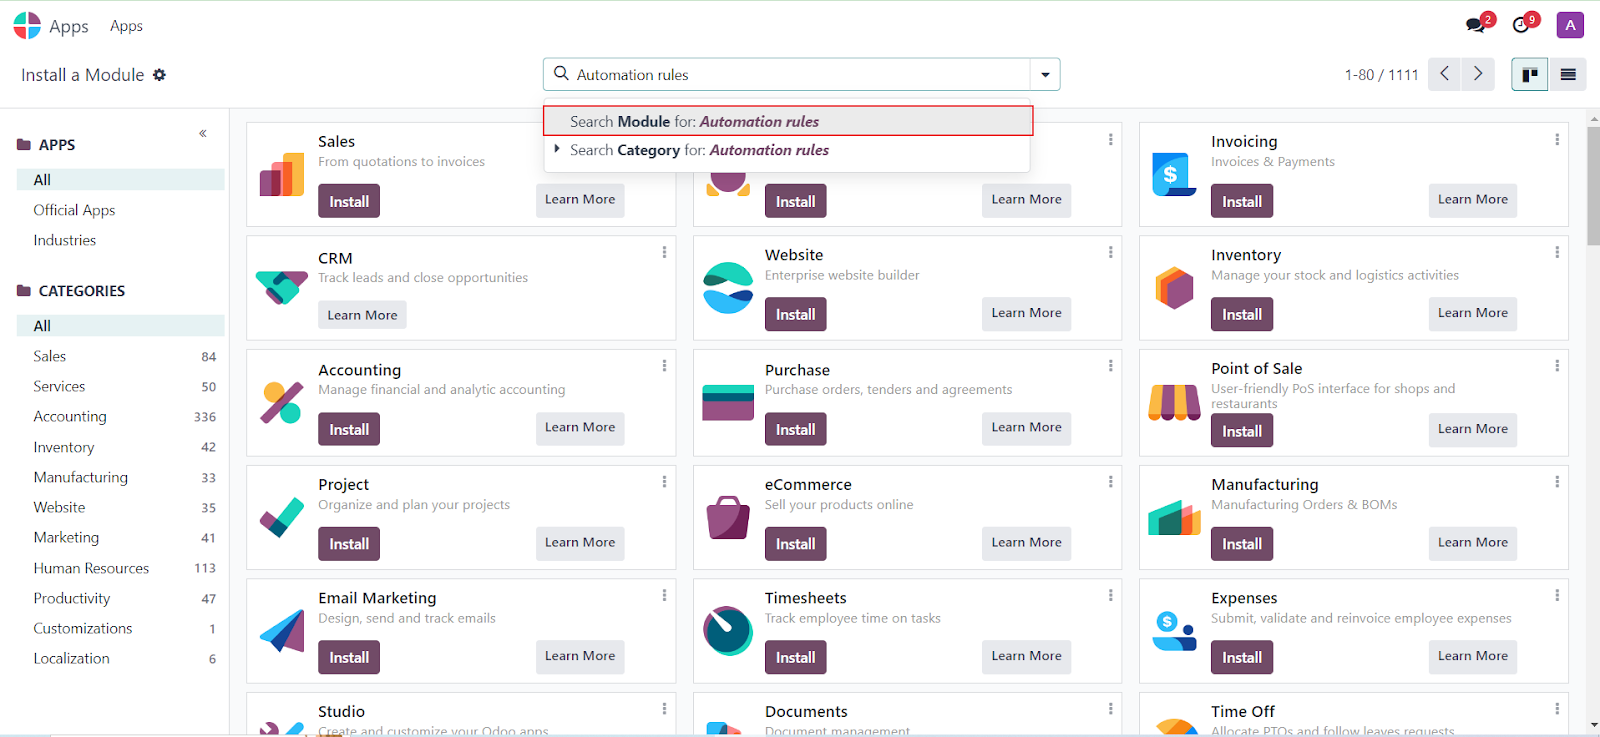Click the Studio module title
This screenshot has height=737, width=1600.
click(341, 711)
